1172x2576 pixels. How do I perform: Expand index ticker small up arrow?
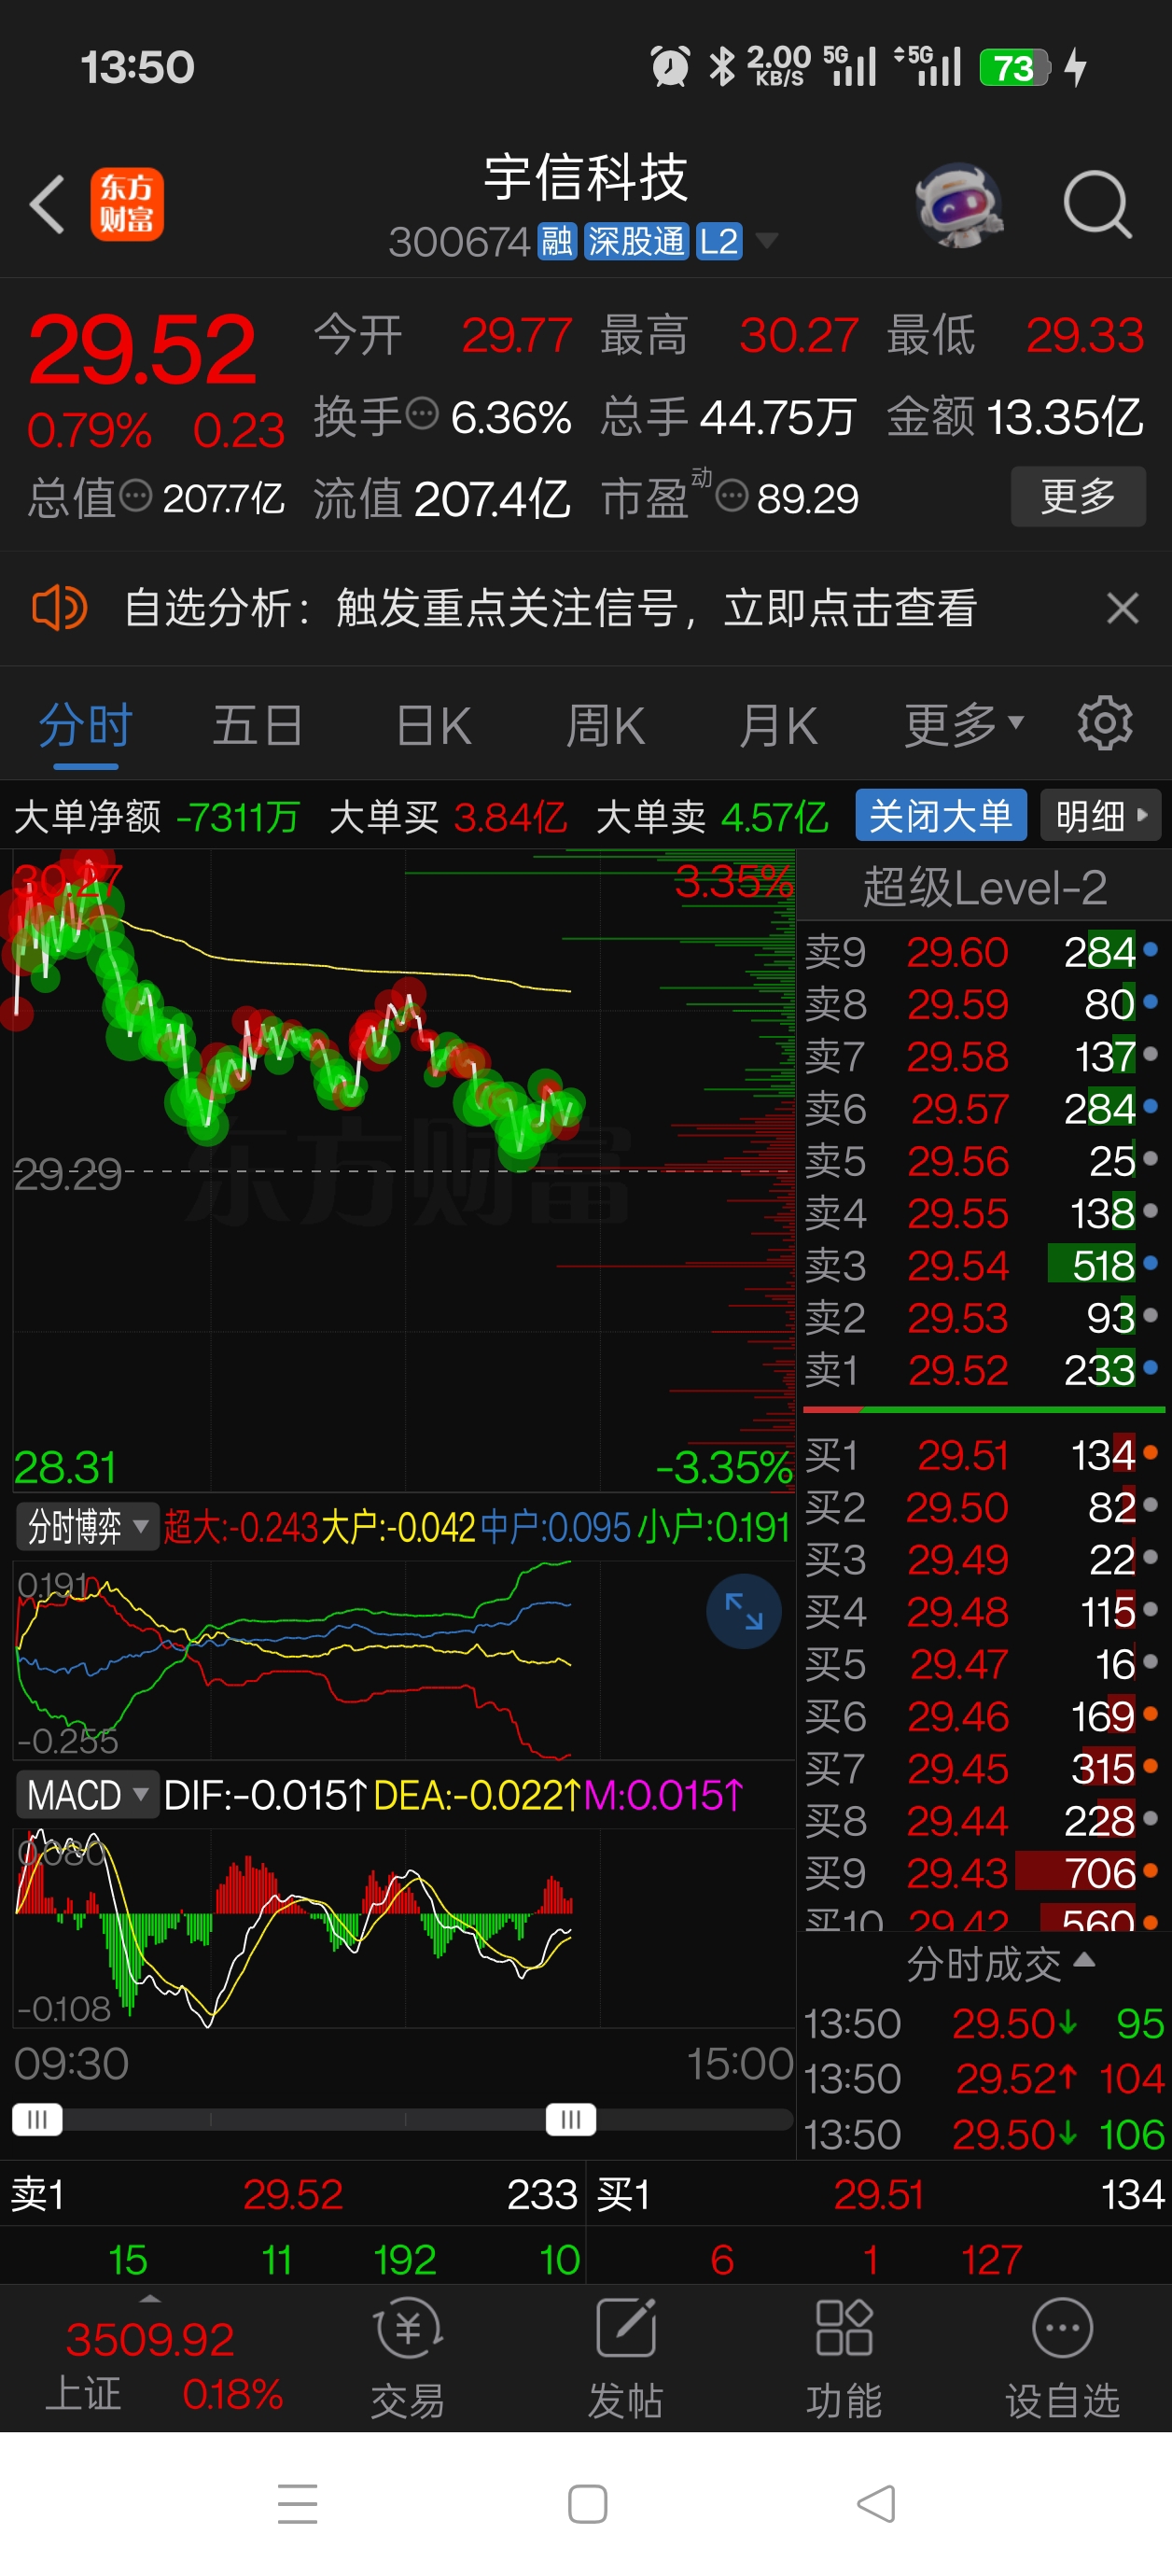coord(150,2299)
